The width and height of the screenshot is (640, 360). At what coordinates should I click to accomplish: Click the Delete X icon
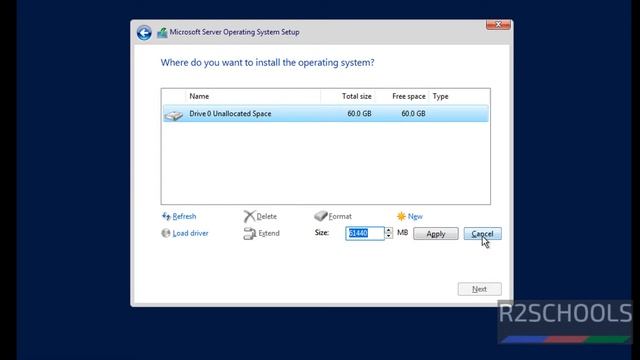(249, 216)
